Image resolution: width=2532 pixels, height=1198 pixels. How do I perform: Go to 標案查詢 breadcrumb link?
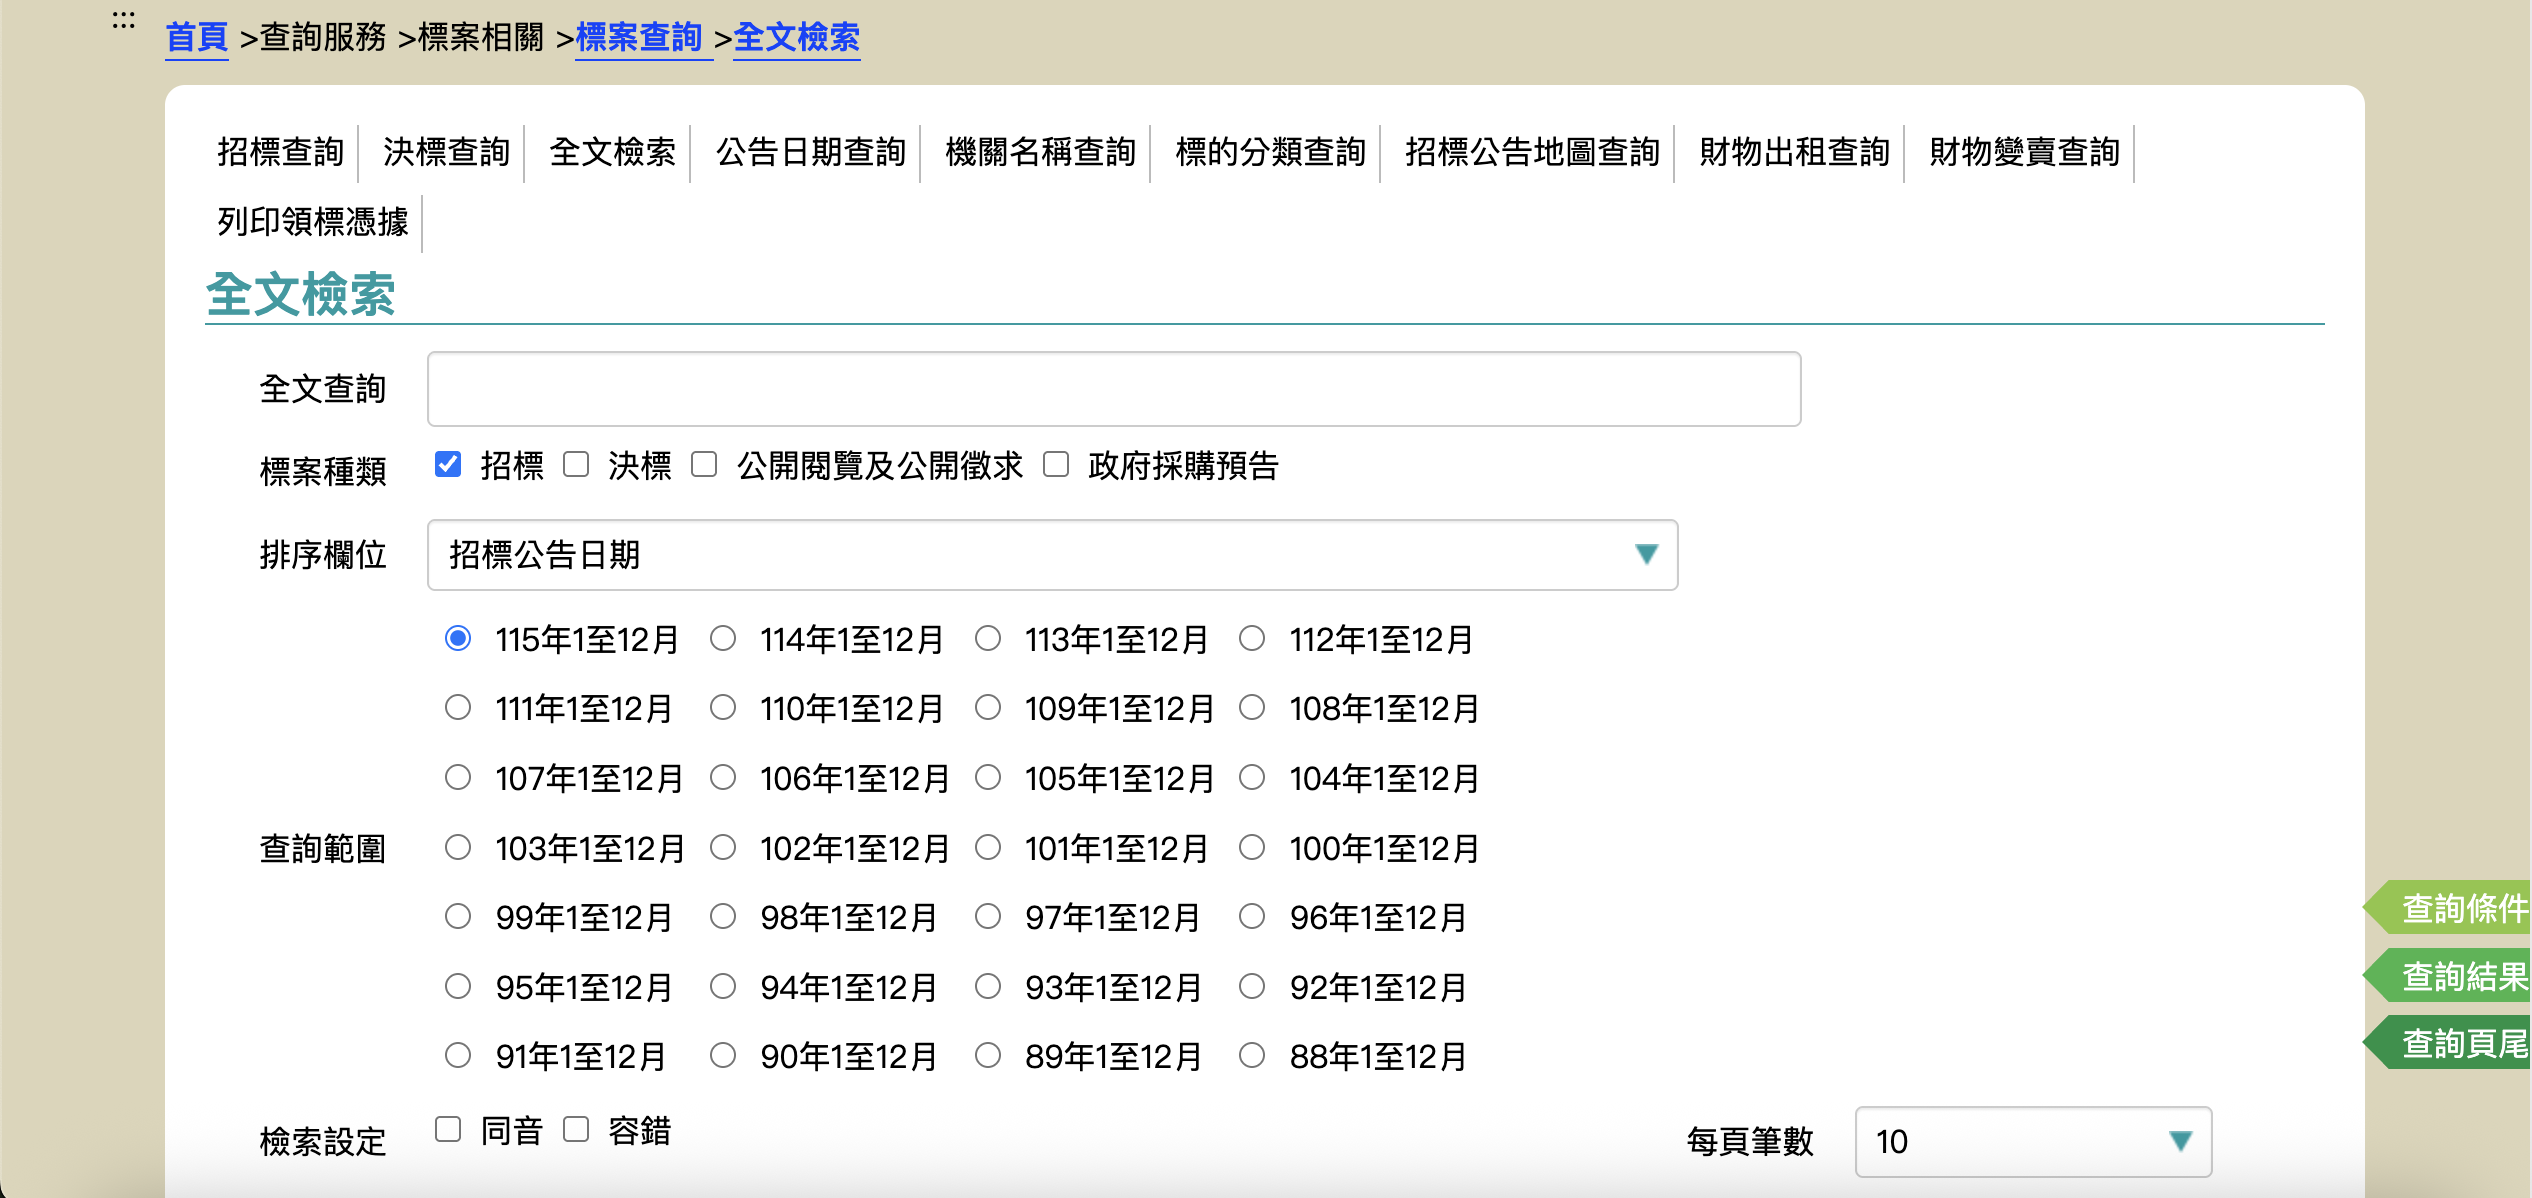pyautogui.click(x=639, y=38)
